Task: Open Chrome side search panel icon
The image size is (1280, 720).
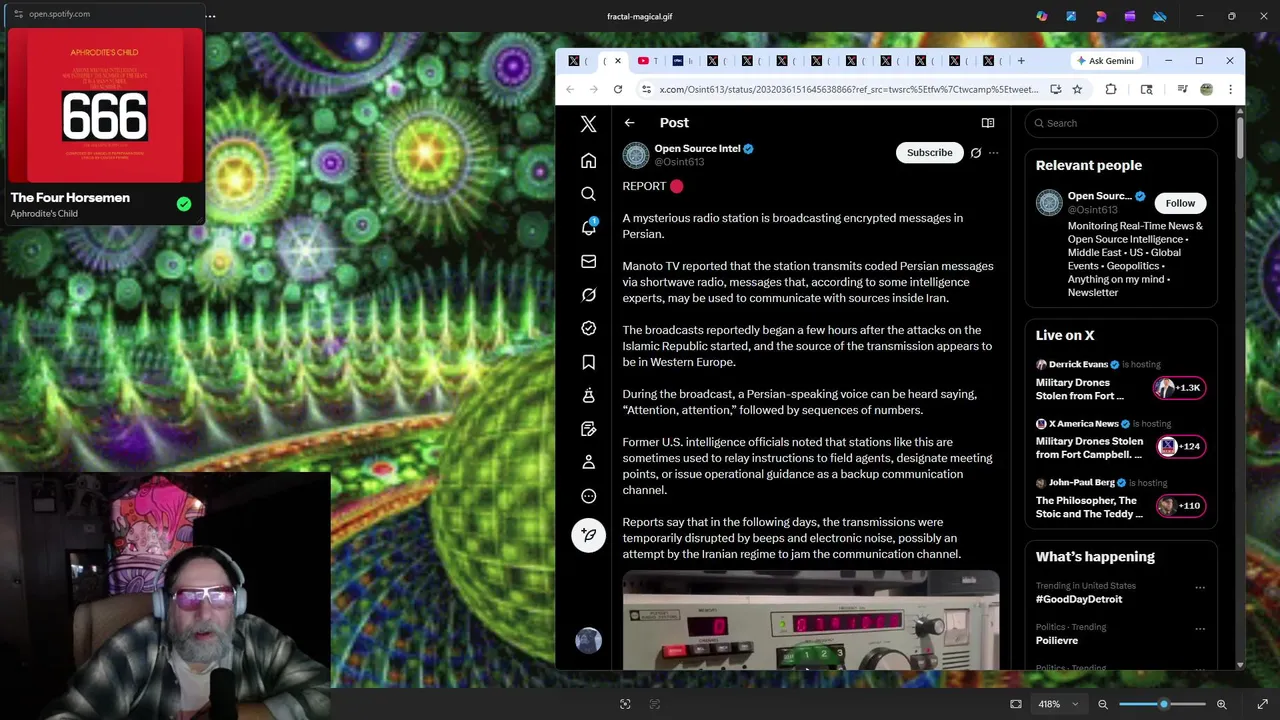Action: pyautogui.click(x=1146, y=89)
